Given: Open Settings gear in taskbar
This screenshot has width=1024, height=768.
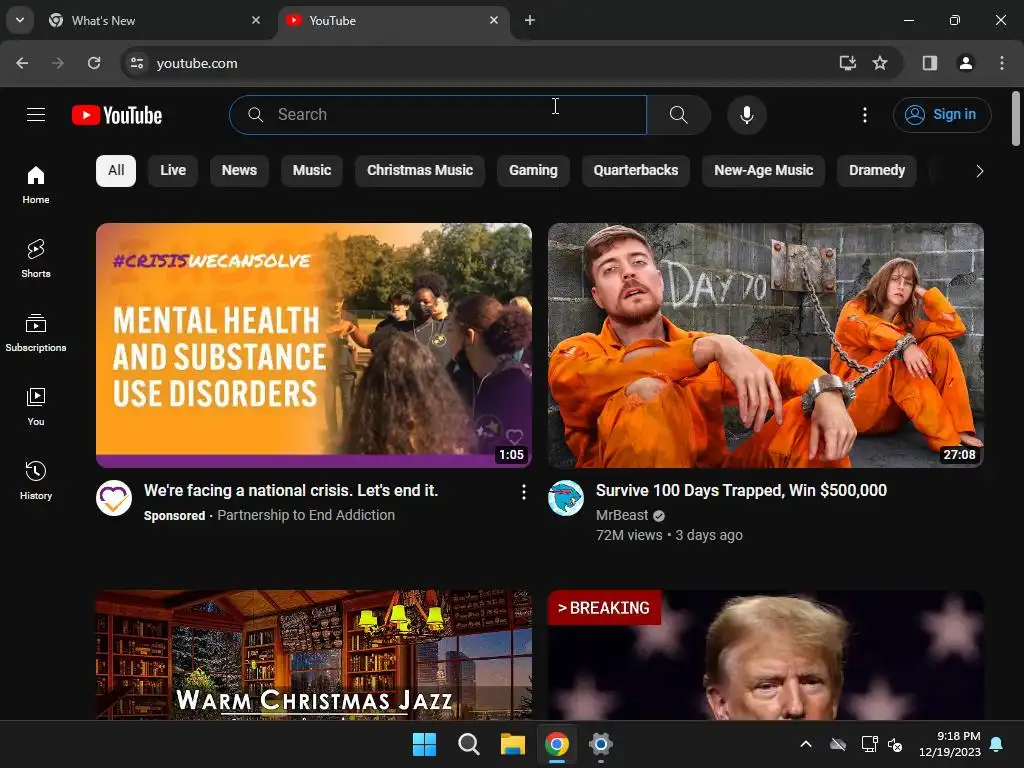Looking at the screenshot, I should 600,744.
